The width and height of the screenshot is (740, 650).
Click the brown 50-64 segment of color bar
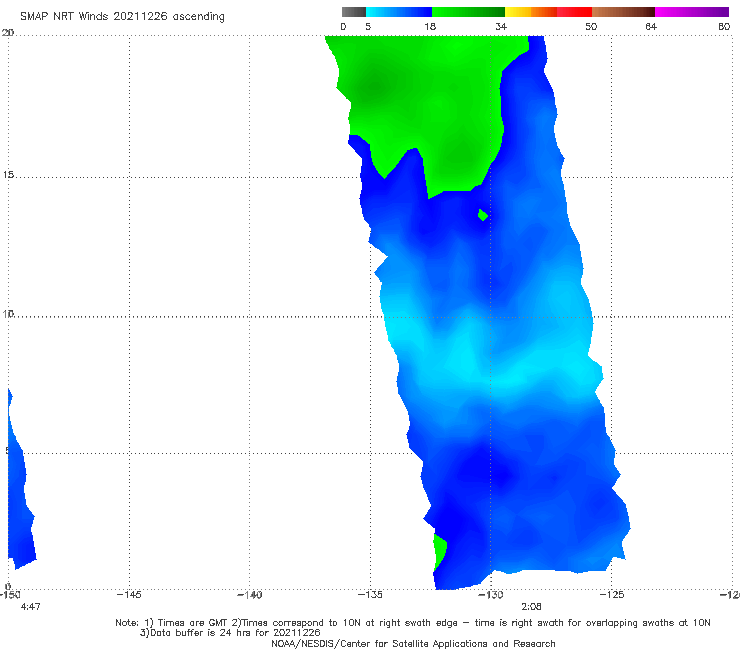pos(623,12)
